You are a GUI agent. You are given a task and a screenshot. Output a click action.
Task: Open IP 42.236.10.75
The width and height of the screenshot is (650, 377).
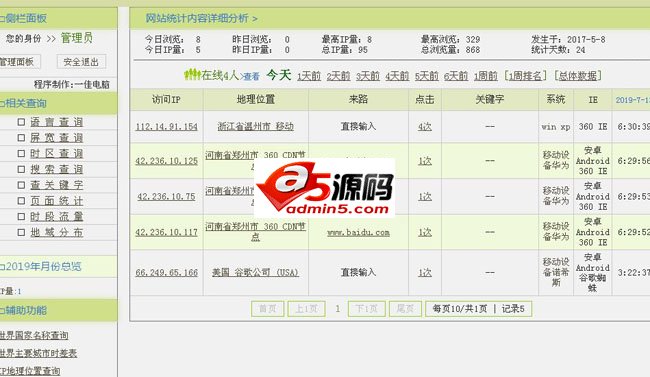(166, 196)
